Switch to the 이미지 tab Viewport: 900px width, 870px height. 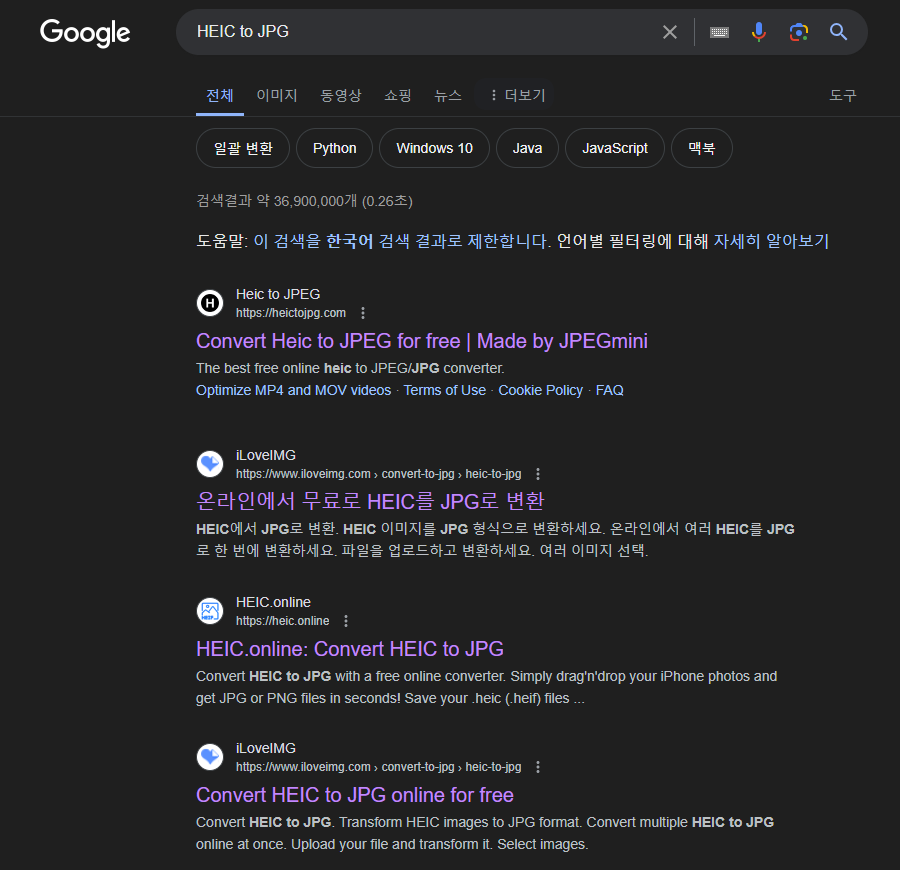coord(277,95)
